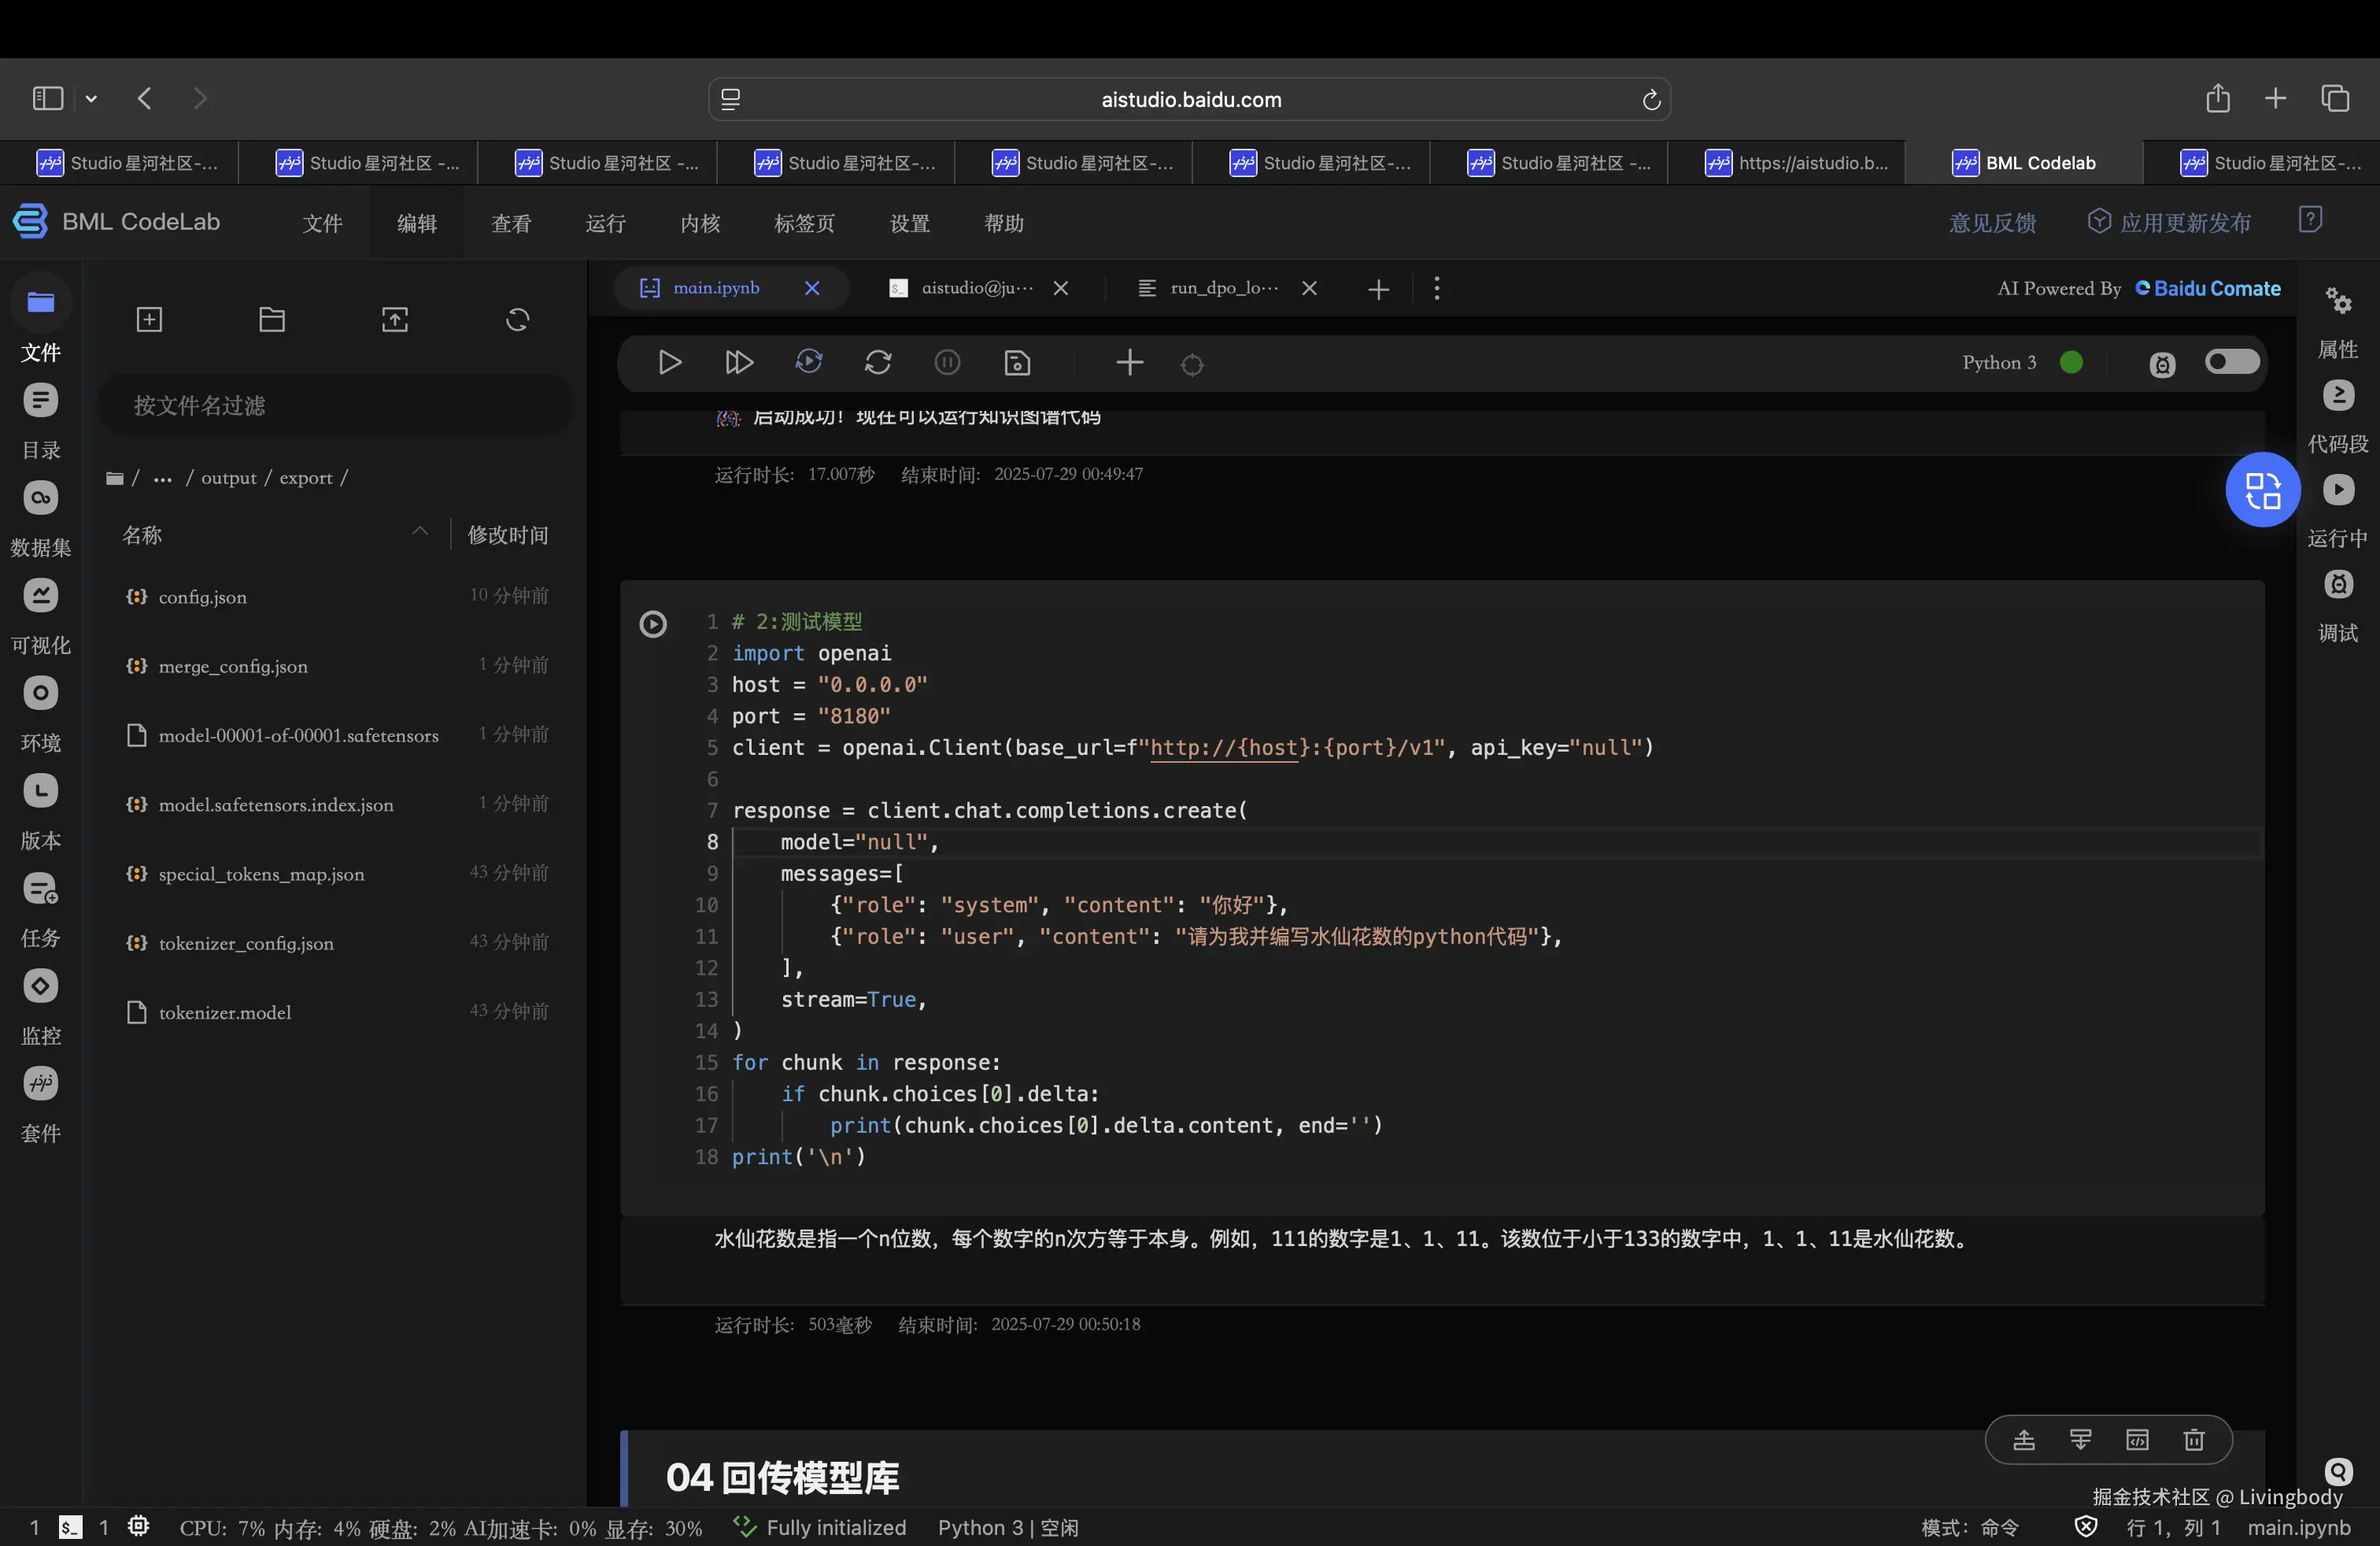Save the notebook with the save icon
The height and width of the screenshot is (1546, 2380).
coord(1016,362)
